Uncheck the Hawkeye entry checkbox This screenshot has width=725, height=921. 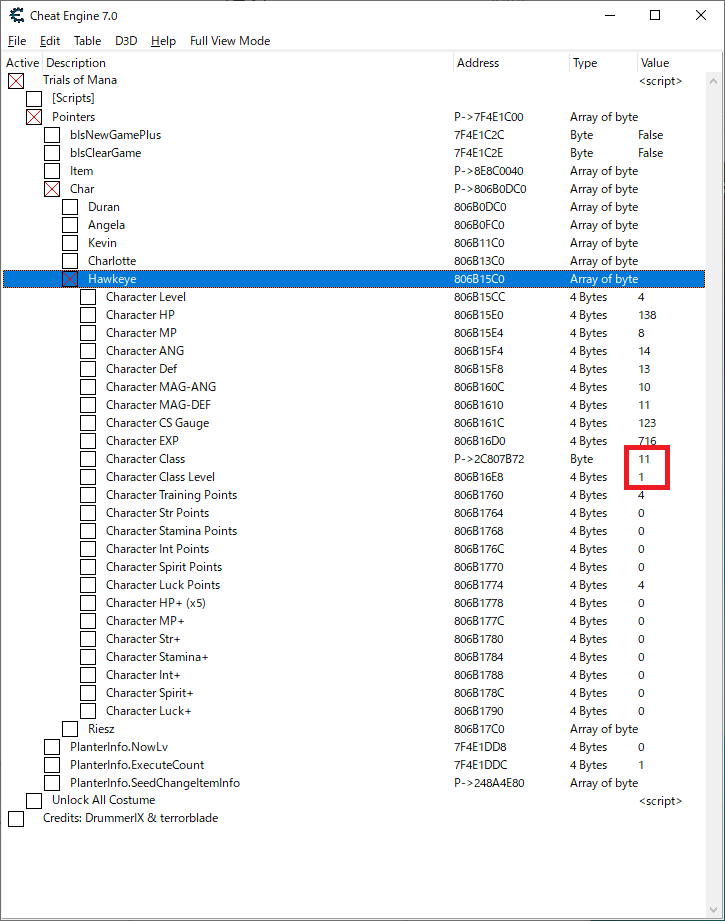click(x=70, y=279)
